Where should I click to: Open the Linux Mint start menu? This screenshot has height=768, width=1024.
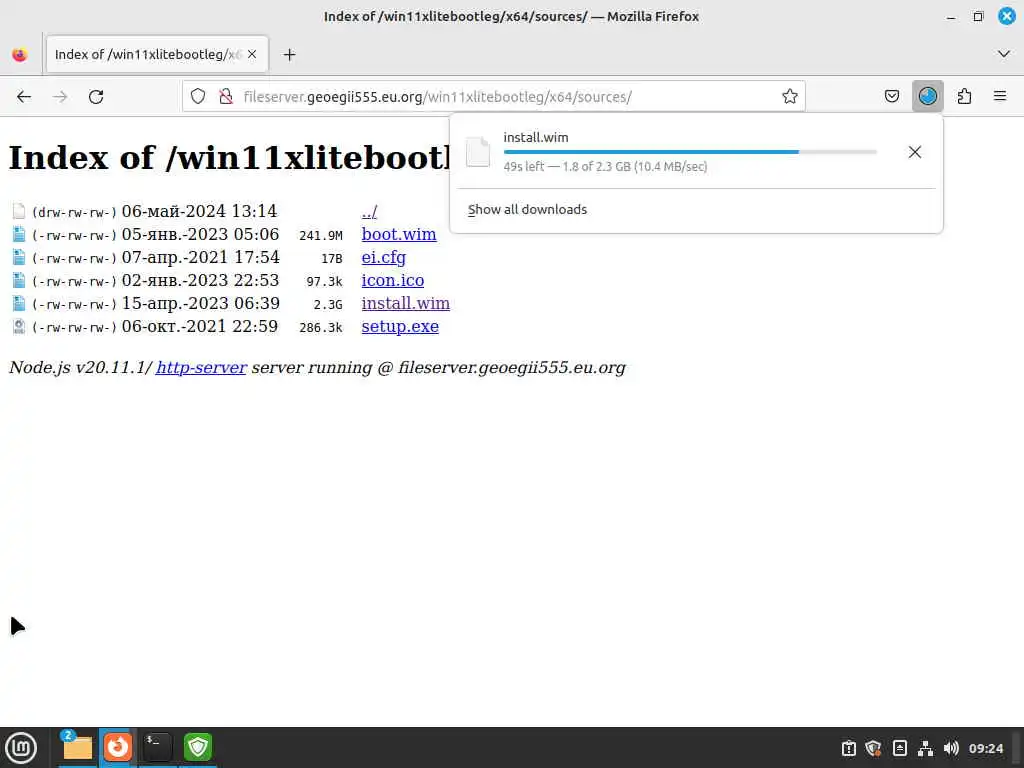coord(22,748)
